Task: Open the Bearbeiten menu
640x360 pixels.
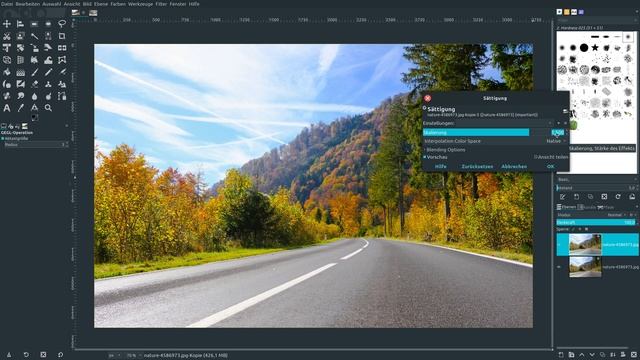Action: (28, 4)
